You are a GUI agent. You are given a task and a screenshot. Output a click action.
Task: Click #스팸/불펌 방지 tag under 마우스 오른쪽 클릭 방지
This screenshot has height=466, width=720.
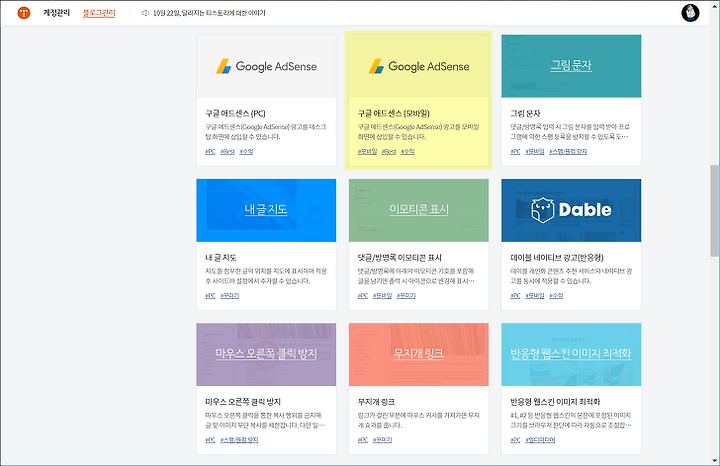(x=239, y=440)
